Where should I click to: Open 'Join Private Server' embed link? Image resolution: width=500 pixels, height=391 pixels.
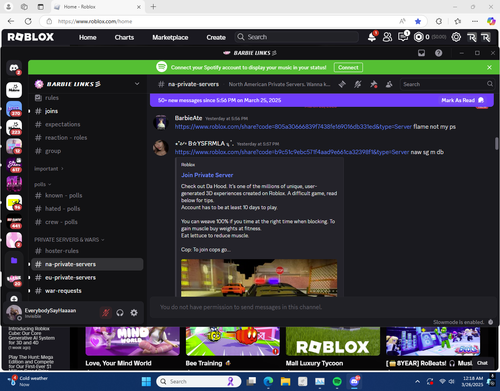tap(207, 175)
